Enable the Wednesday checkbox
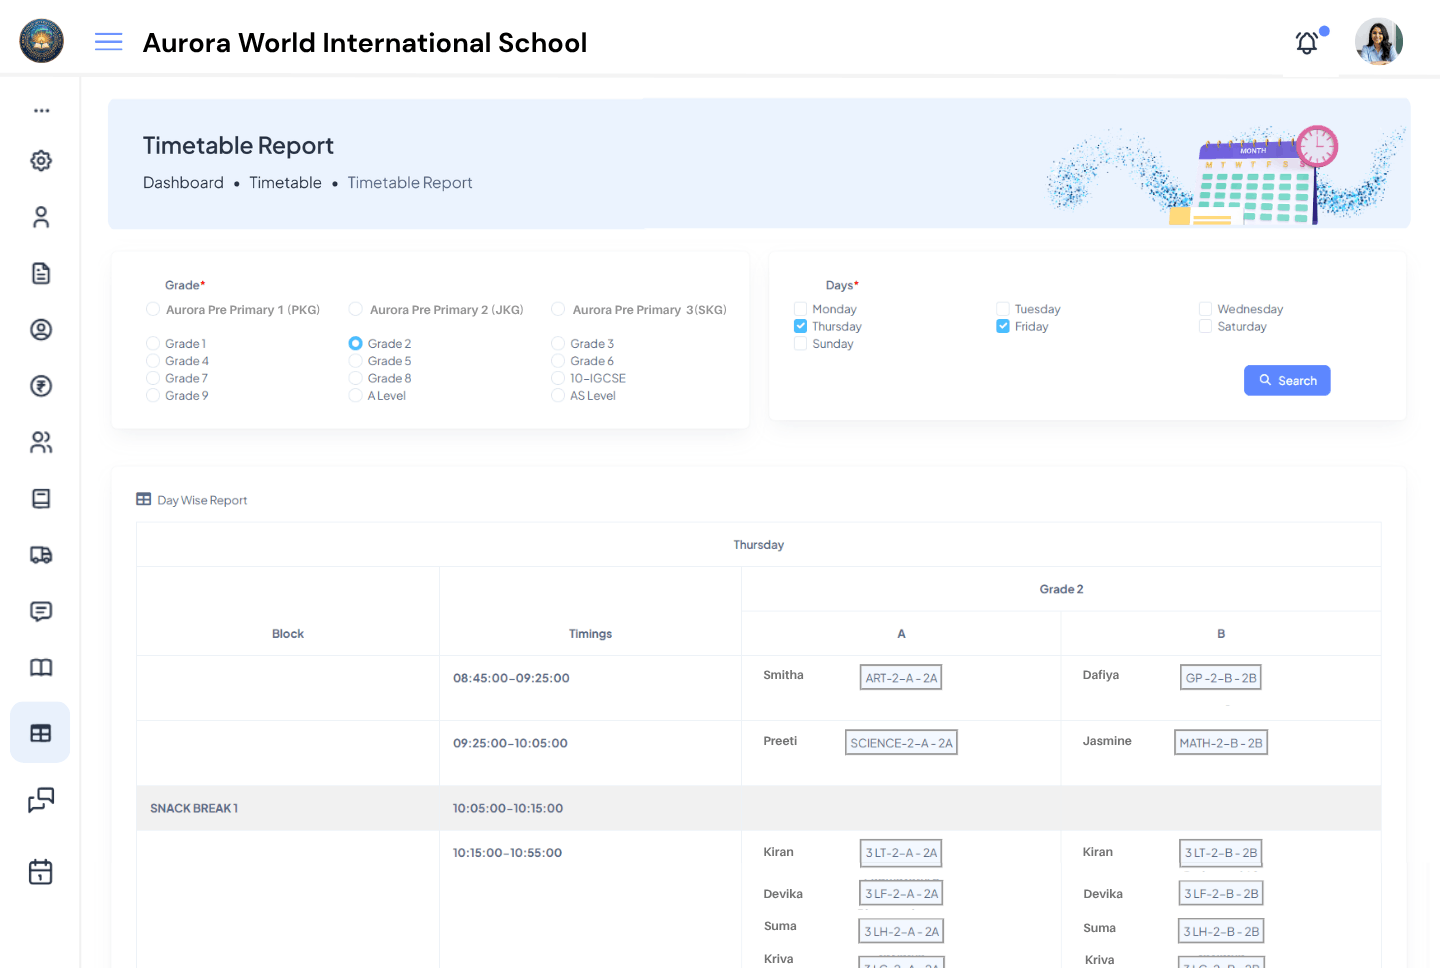 [x=1205, y=308]
